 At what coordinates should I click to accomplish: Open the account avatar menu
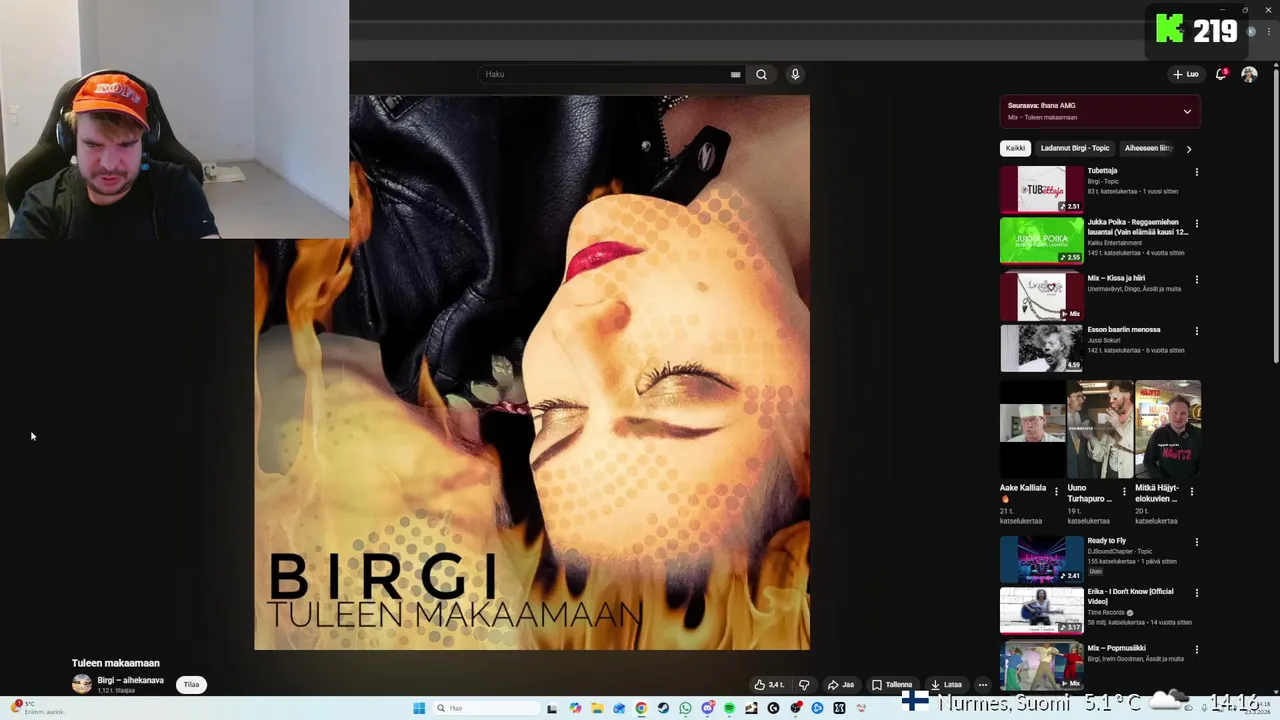(x=1249, y=74)
